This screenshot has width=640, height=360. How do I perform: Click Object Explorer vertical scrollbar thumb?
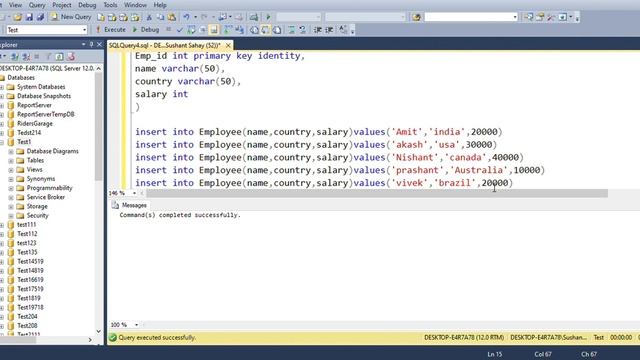click(x=98, y=126)
